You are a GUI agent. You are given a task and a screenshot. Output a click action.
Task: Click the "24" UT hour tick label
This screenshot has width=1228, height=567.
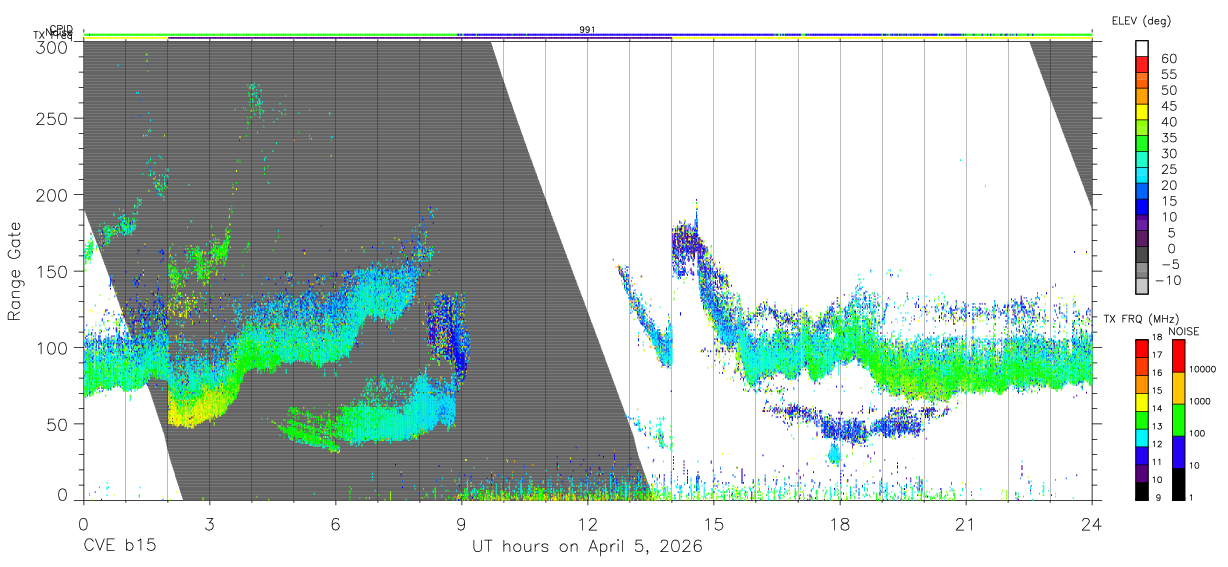(x=1091, y=523)
